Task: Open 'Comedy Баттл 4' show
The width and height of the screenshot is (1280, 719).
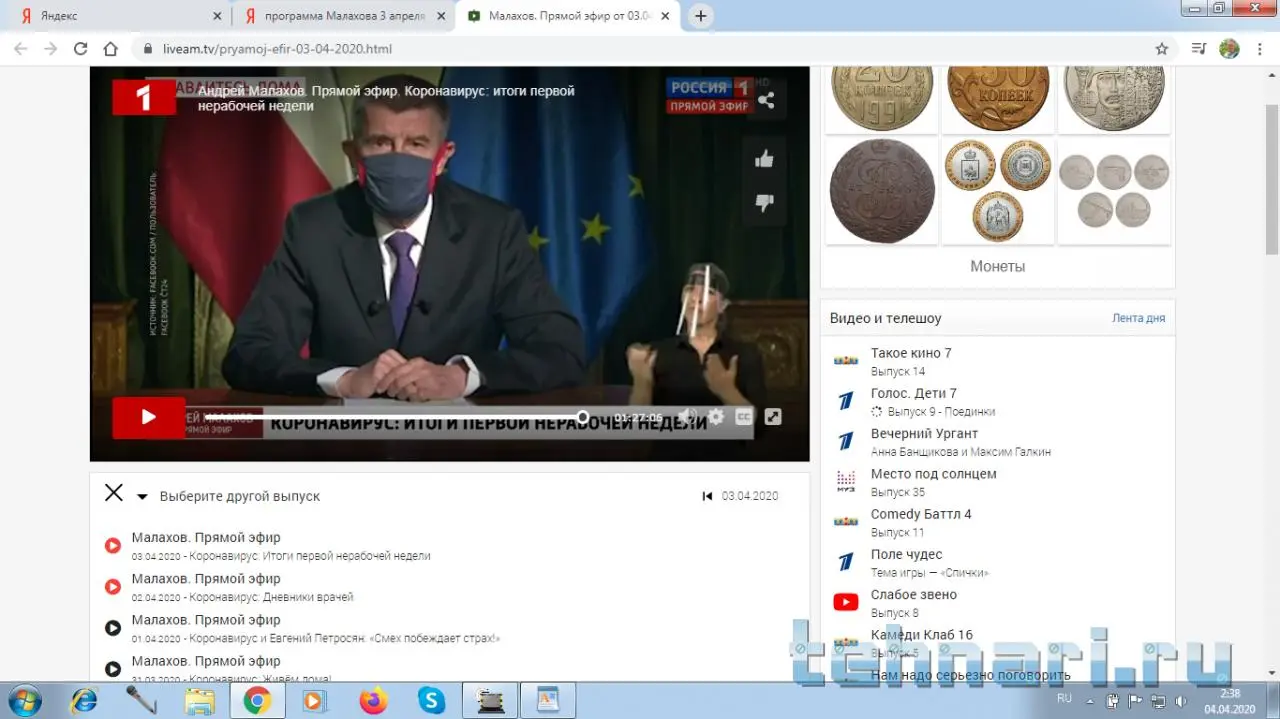Action: 921,514
